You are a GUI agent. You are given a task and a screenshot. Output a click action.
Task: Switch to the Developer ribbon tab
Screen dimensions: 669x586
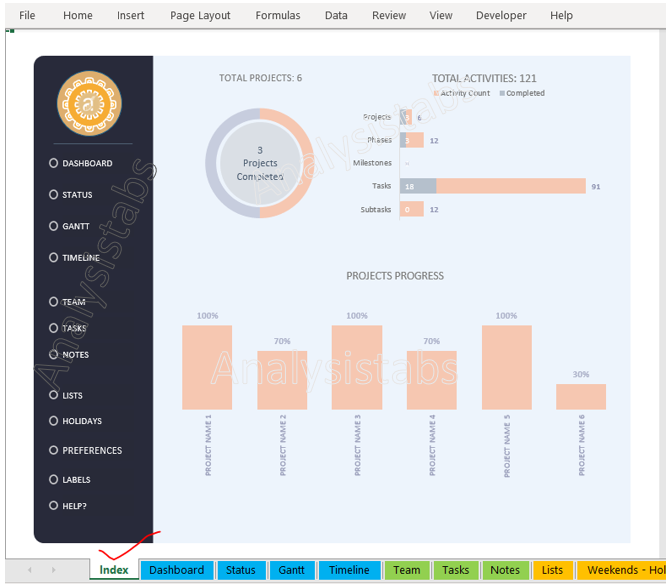click(x=501, y=15)
